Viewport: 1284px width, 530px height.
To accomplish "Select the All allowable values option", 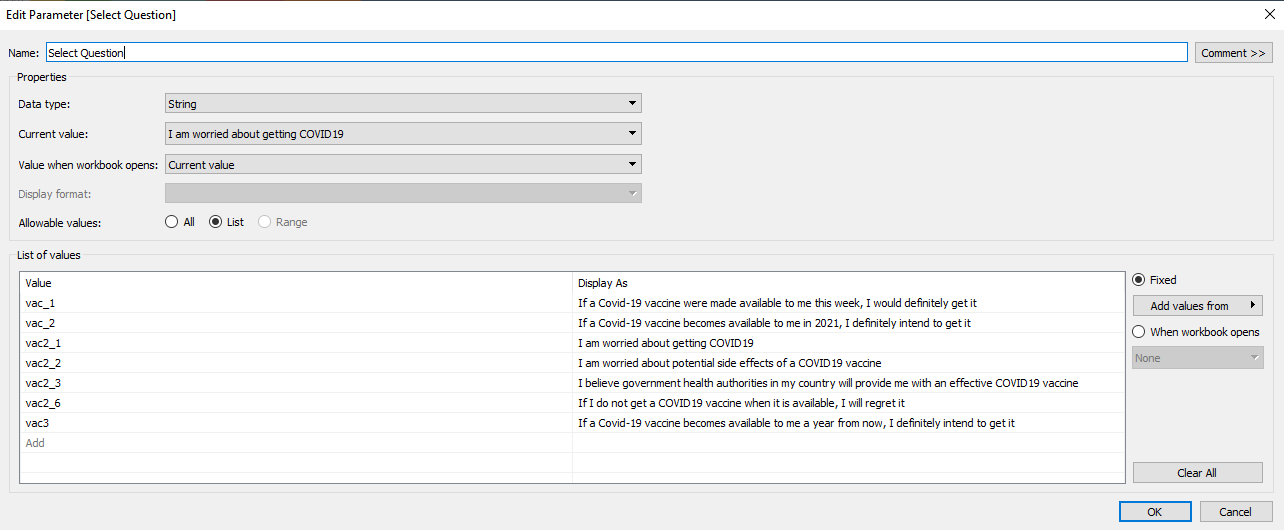I will 172,222.
